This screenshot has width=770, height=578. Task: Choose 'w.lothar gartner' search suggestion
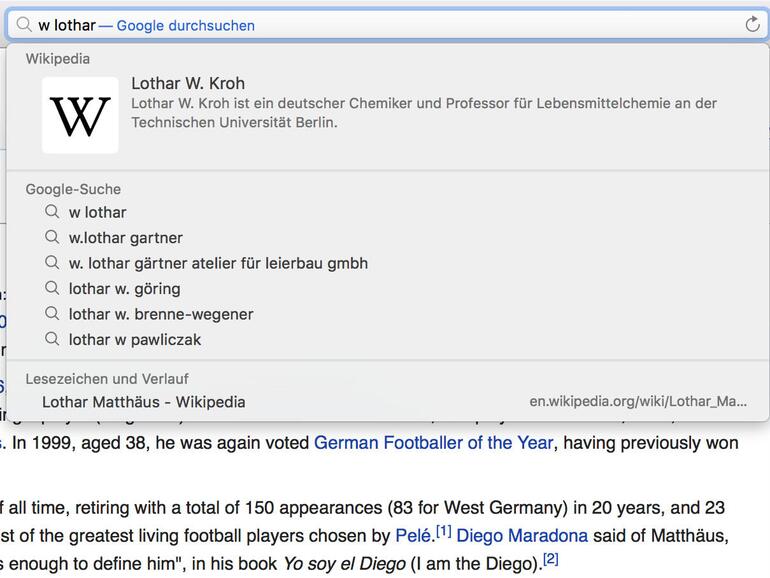click(126, 238)
